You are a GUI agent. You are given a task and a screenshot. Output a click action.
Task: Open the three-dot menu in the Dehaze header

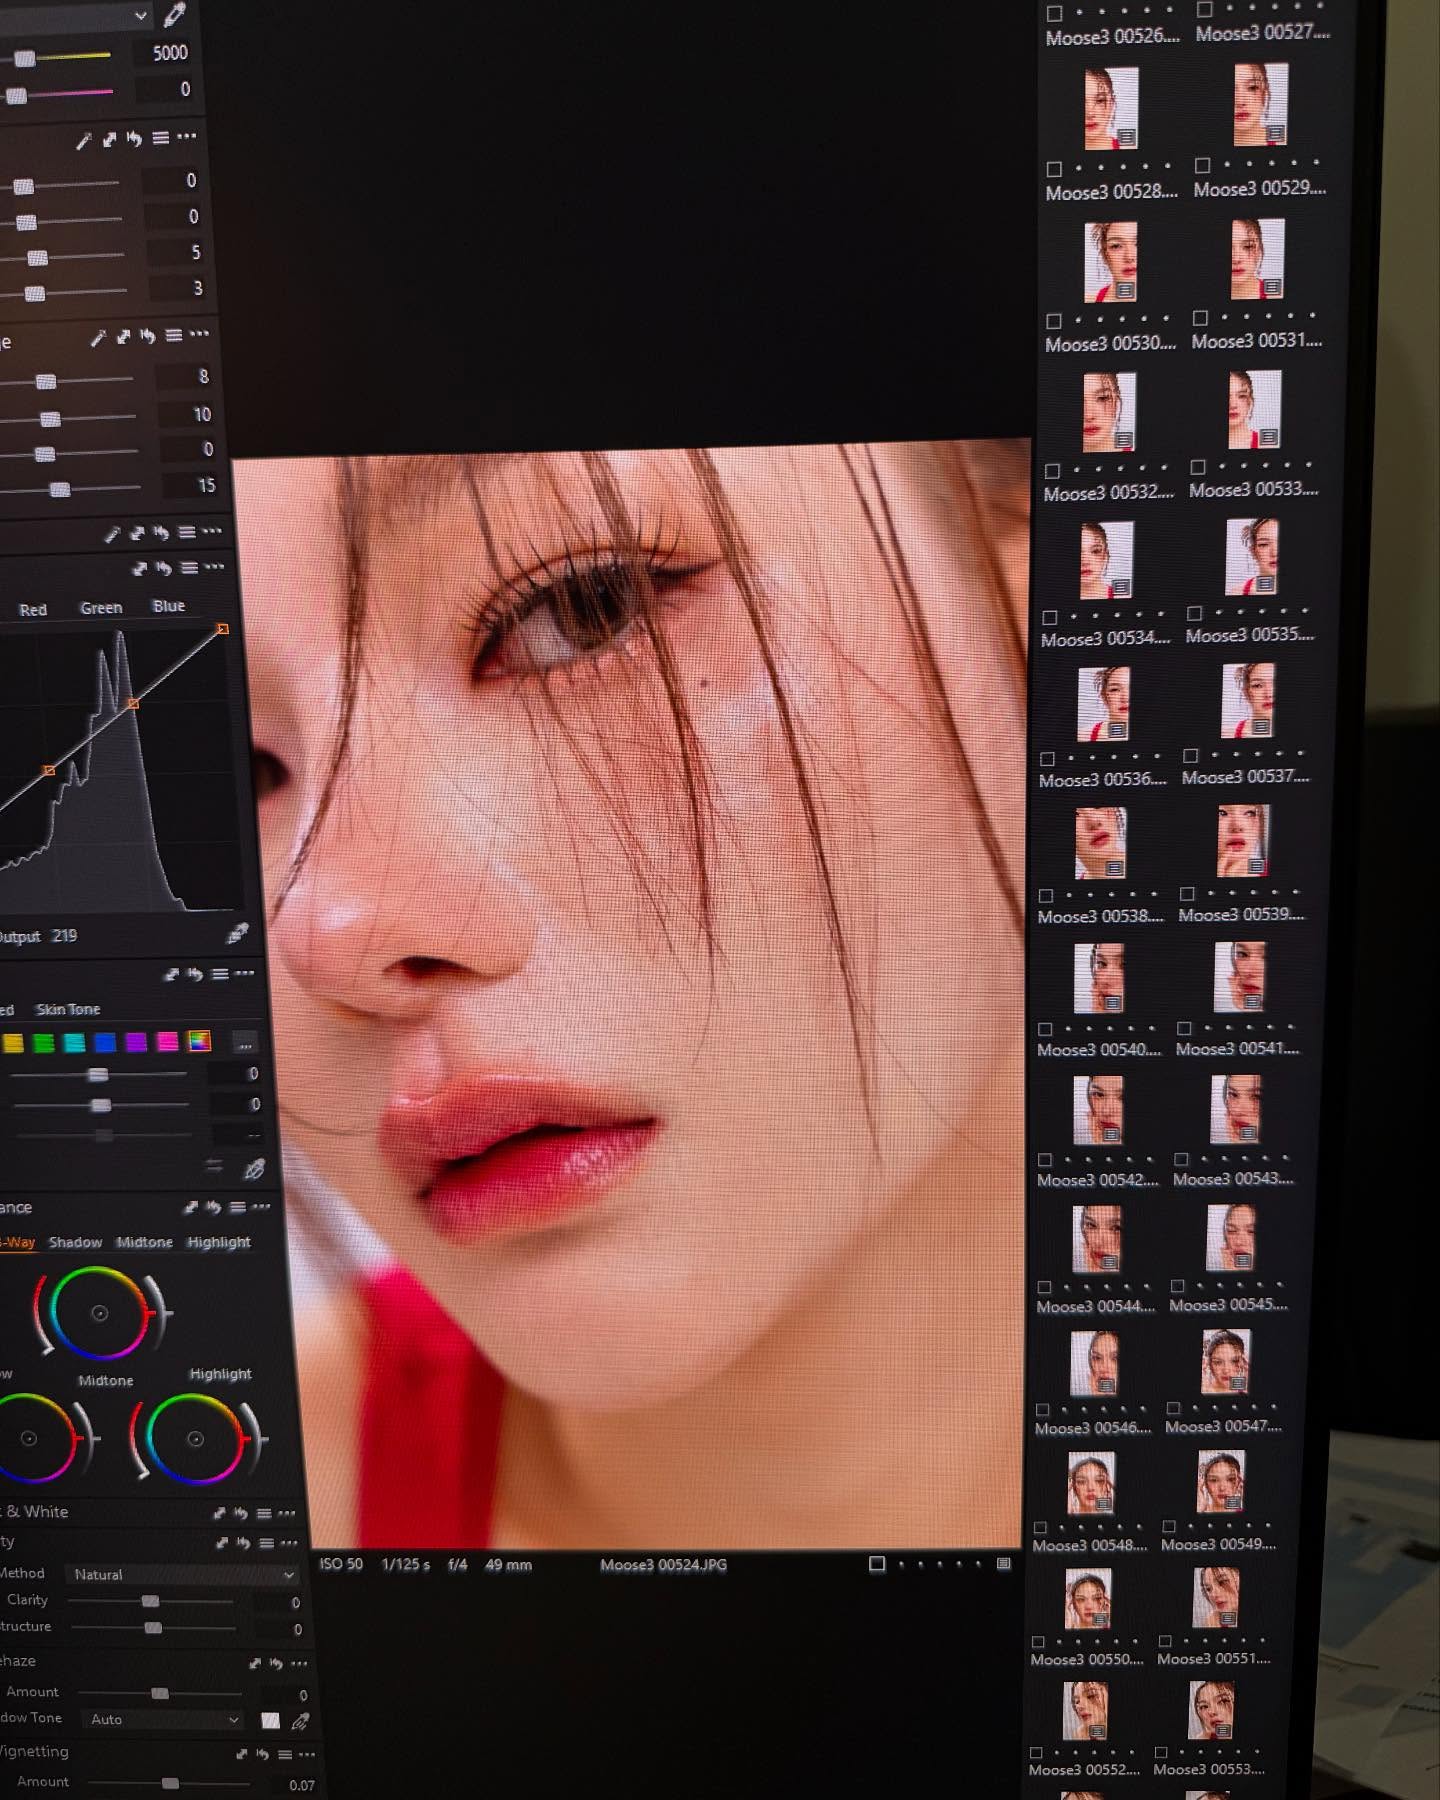point(299,1663)
